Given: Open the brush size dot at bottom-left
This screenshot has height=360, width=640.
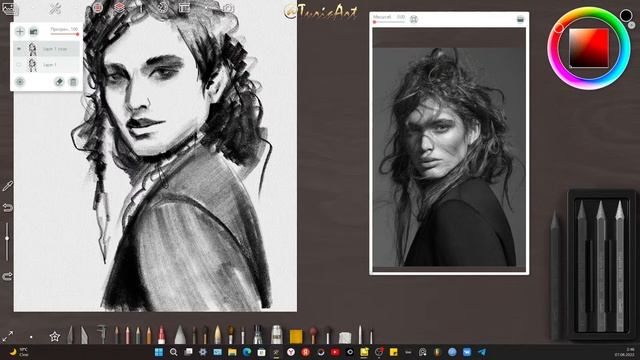Looking at the screenshot, I should click(31, 337).
